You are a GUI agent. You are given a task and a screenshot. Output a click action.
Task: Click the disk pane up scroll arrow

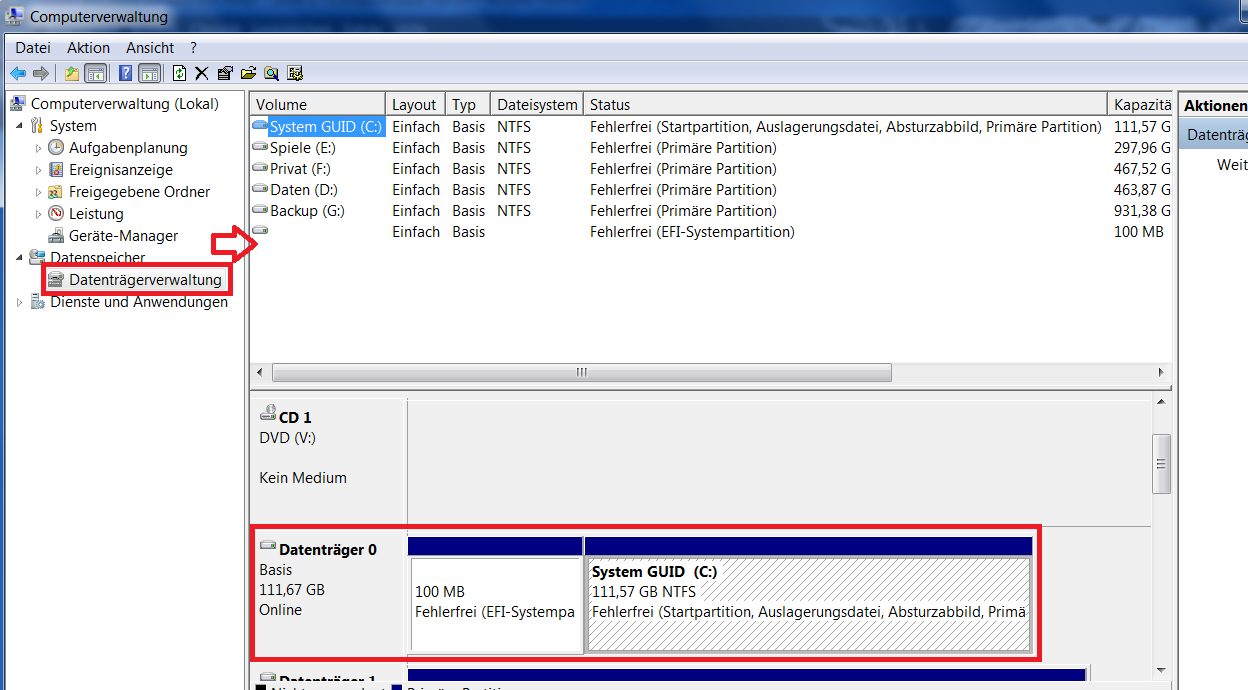(x=1161, y=402)
